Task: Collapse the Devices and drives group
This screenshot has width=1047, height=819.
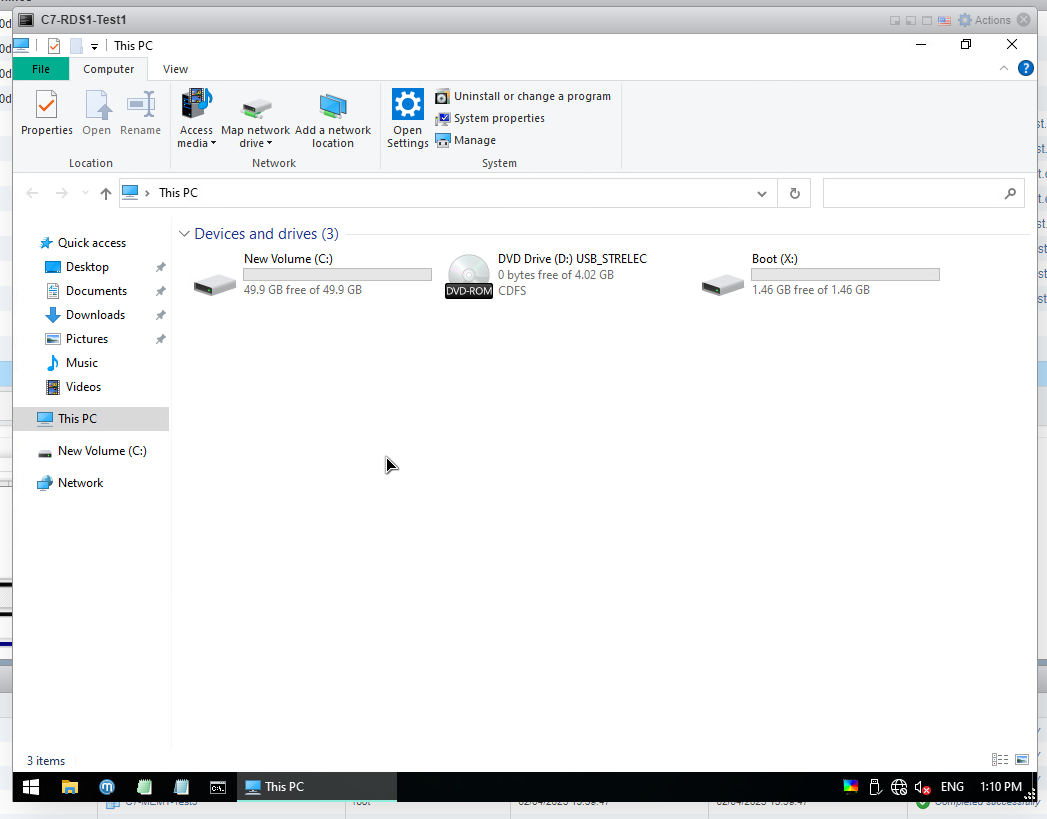Action: [184, 234]
